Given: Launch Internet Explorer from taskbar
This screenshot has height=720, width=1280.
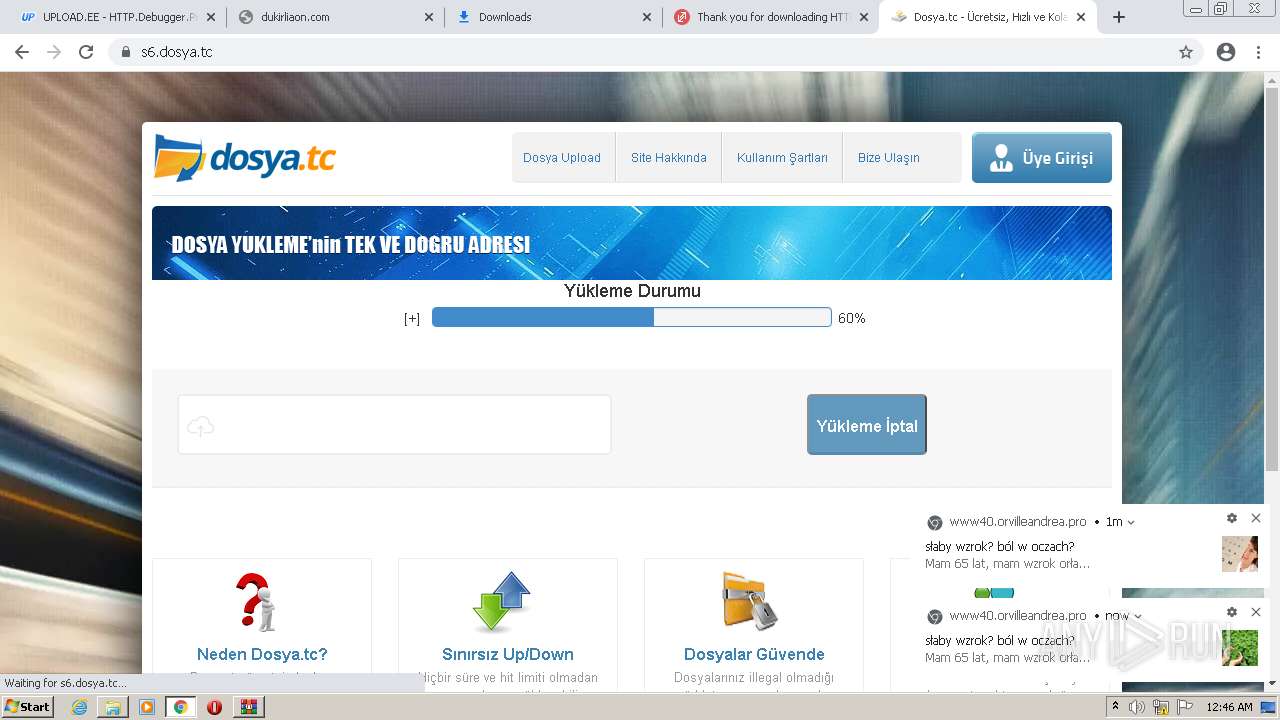Looking at the screenshot, I should (80, 707).
